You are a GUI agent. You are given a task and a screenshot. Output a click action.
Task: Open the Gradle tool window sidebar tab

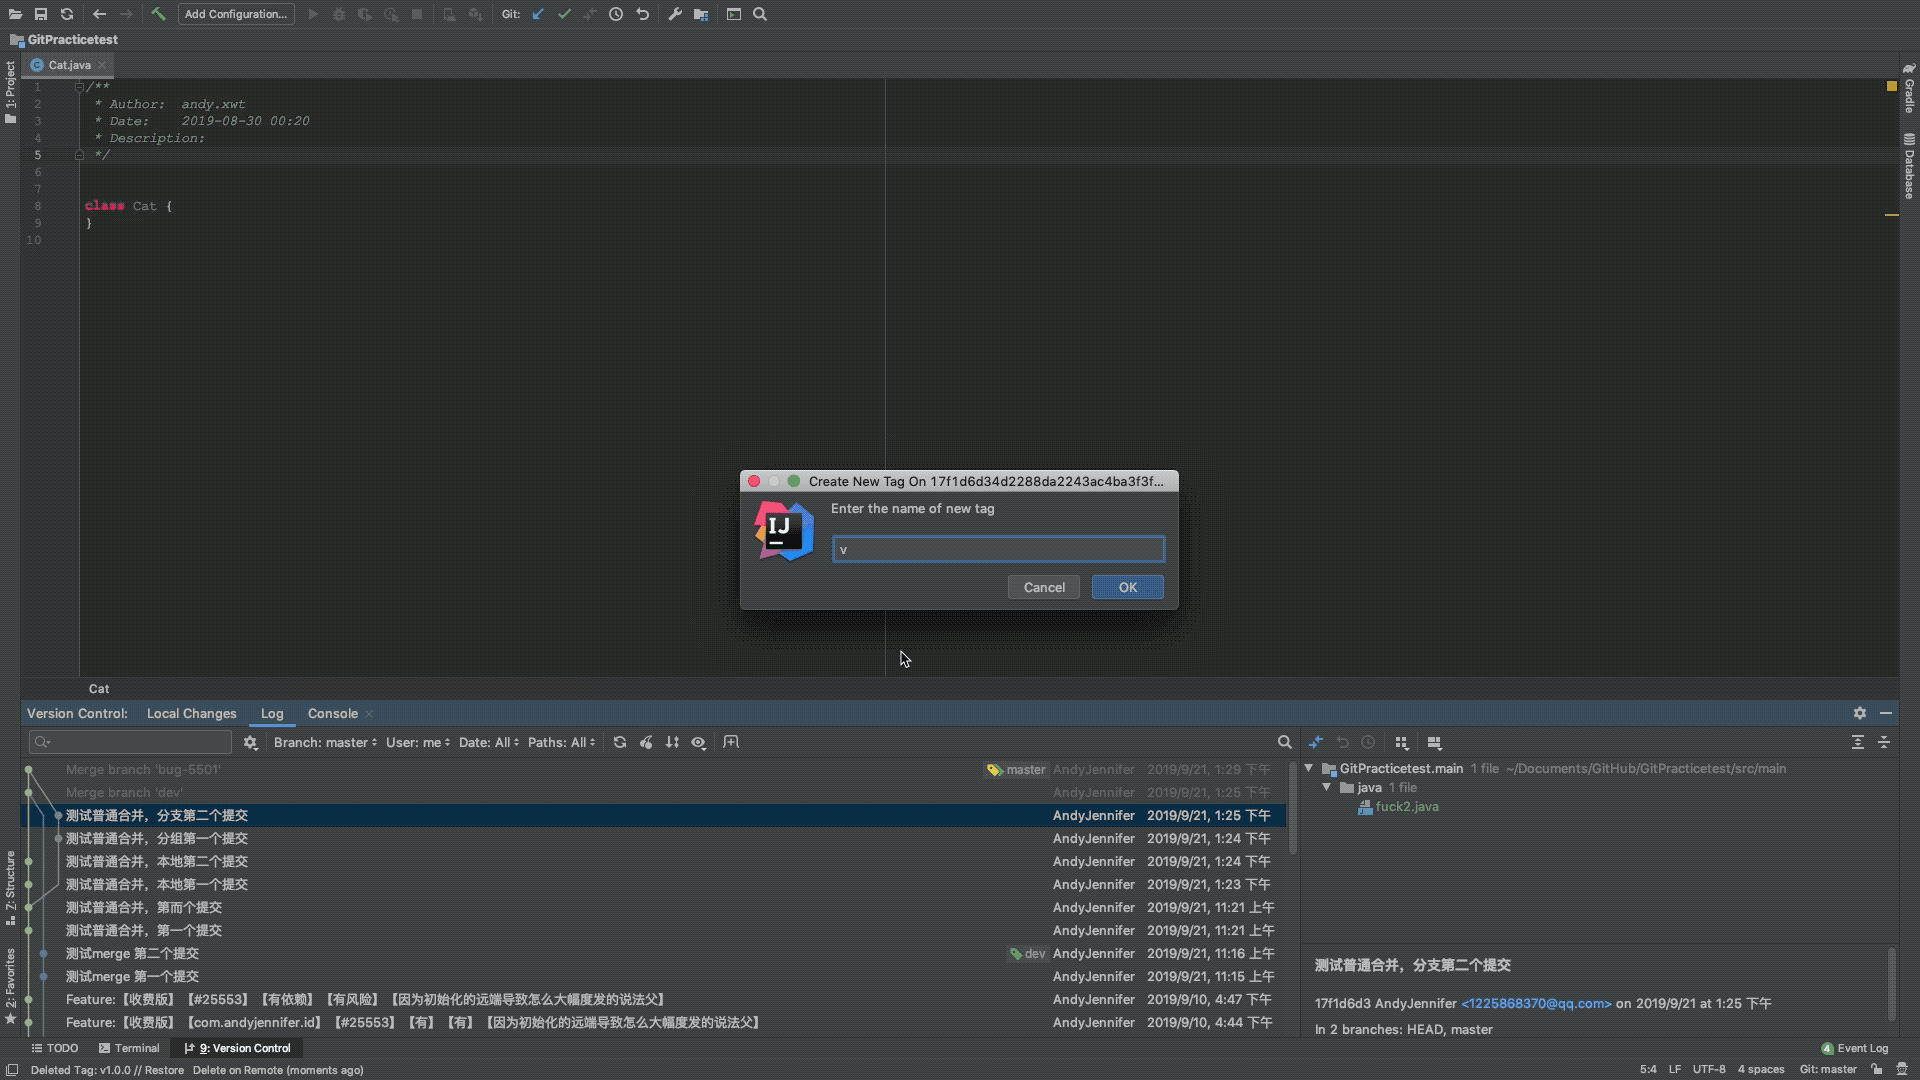coord(1909,88)
